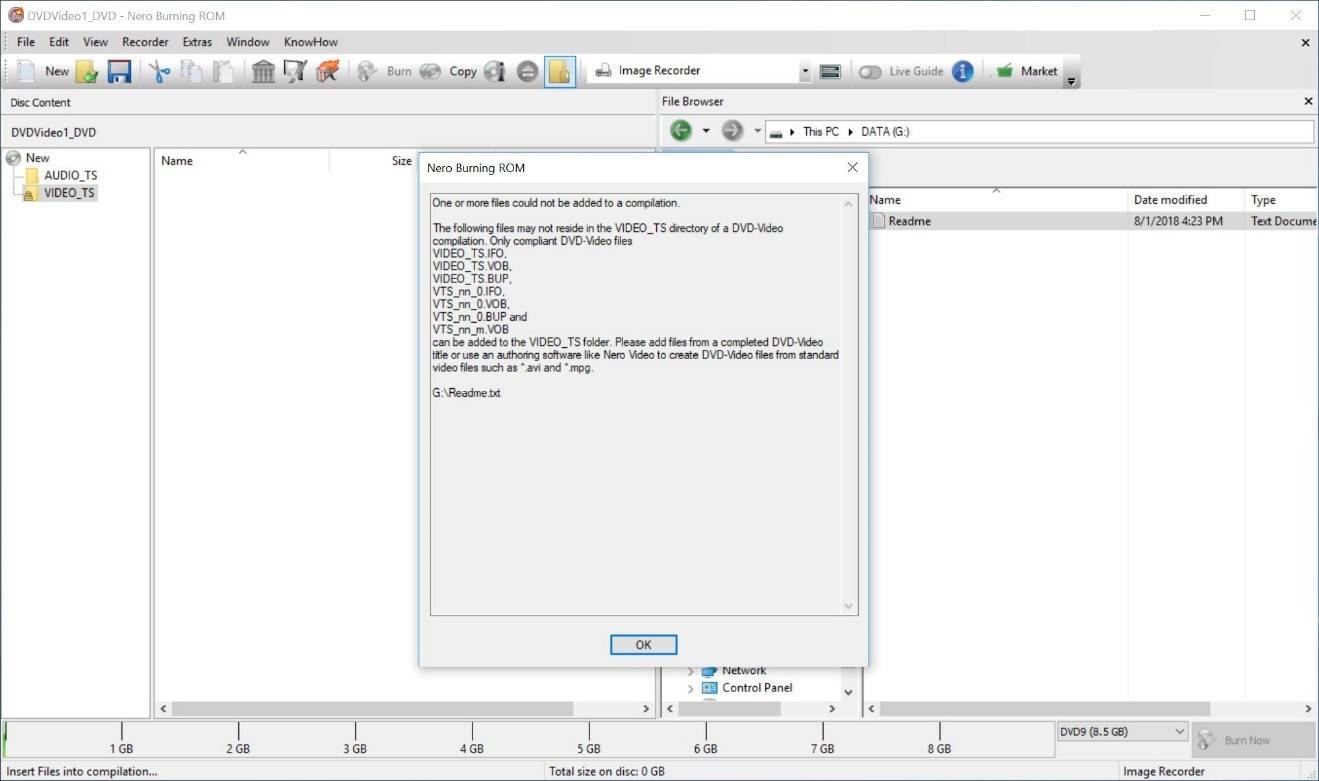This screenshot has height=781, width=1319.
Task: Click the copy documents toolbar icon
Action: pyautogui.click(x=191, y=72)
